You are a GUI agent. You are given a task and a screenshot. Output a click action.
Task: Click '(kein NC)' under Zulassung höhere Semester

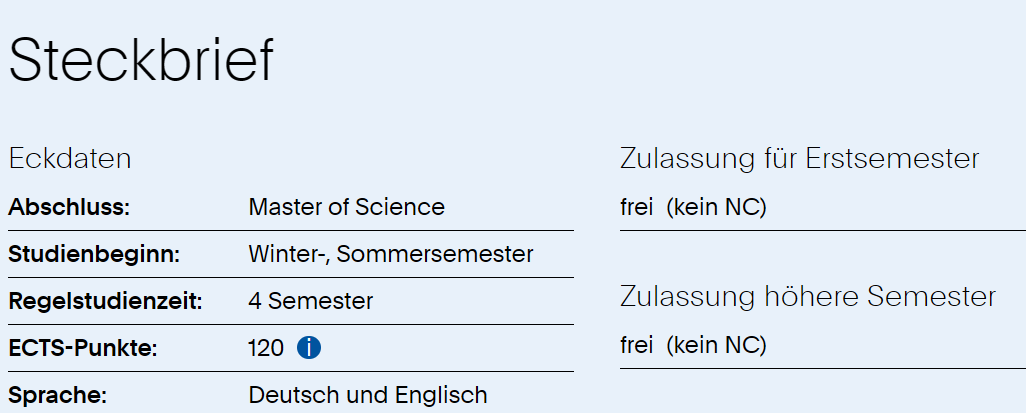pos(716,345)
